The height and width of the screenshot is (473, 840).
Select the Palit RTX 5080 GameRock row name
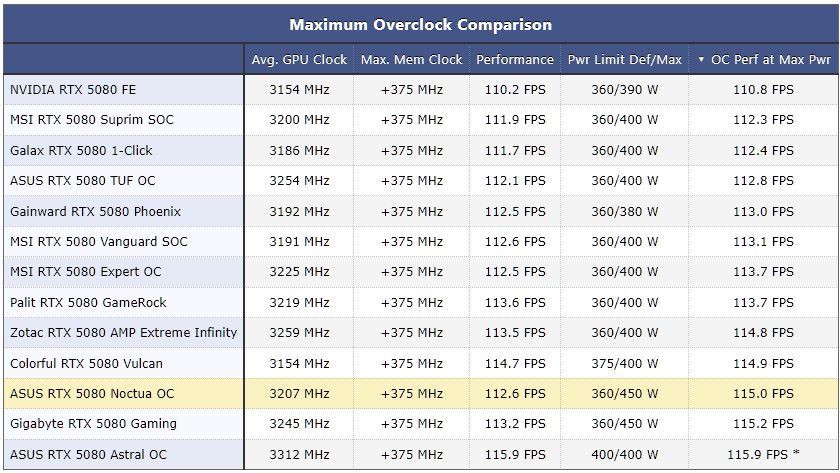pyautogui.click(x=88, y=303)
